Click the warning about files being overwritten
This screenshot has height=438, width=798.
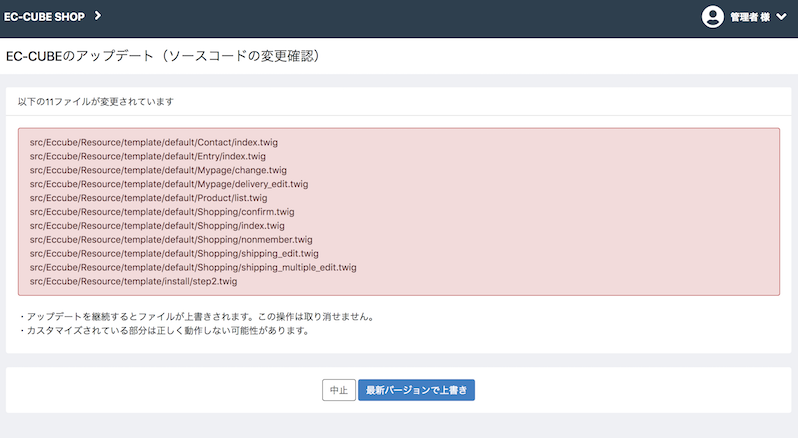click(197, 316)
